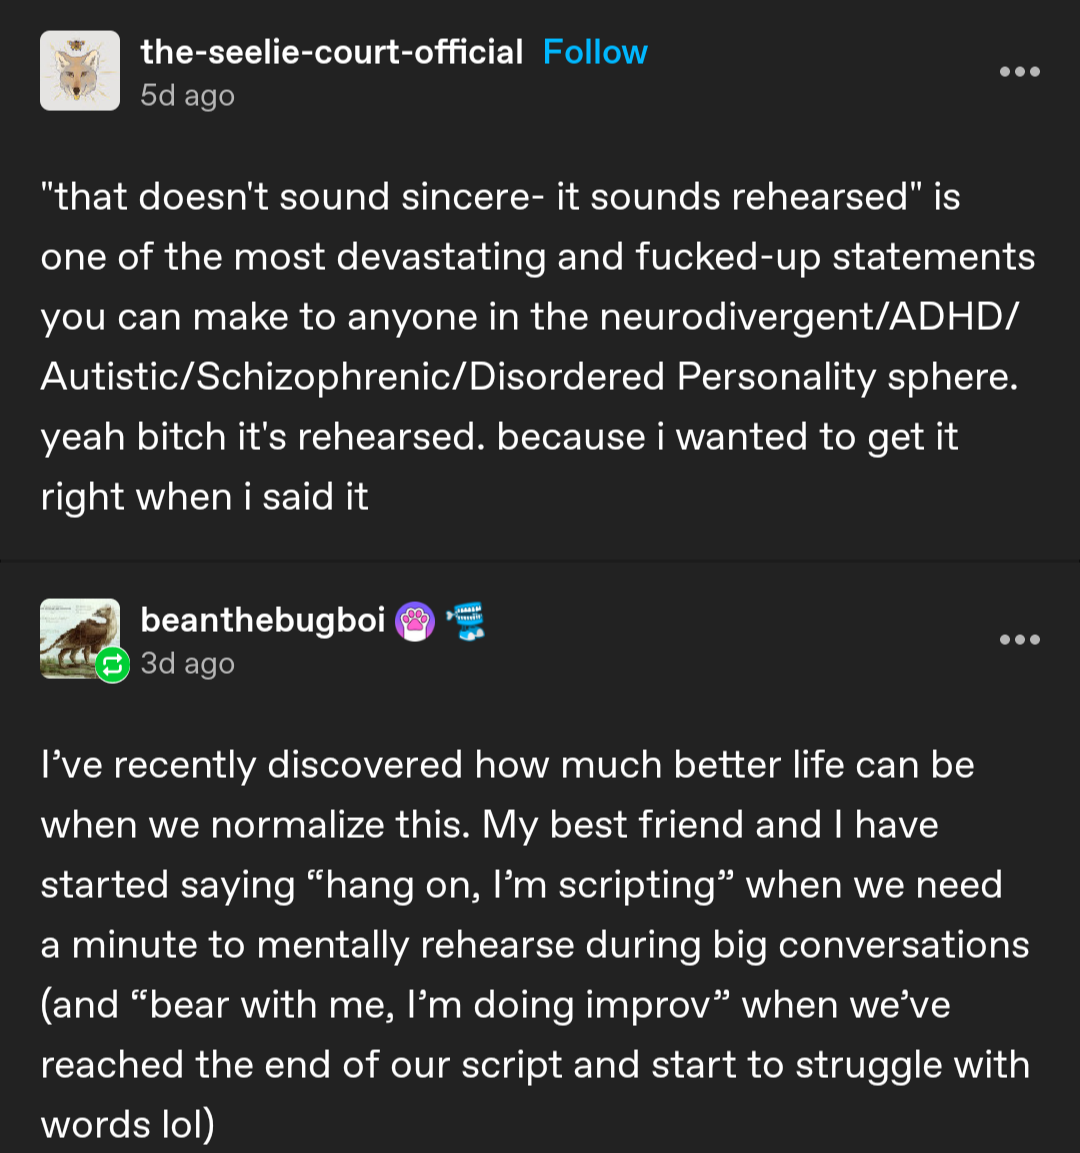
Task: Click the green reblog badge on avatar
Action: 113,665
